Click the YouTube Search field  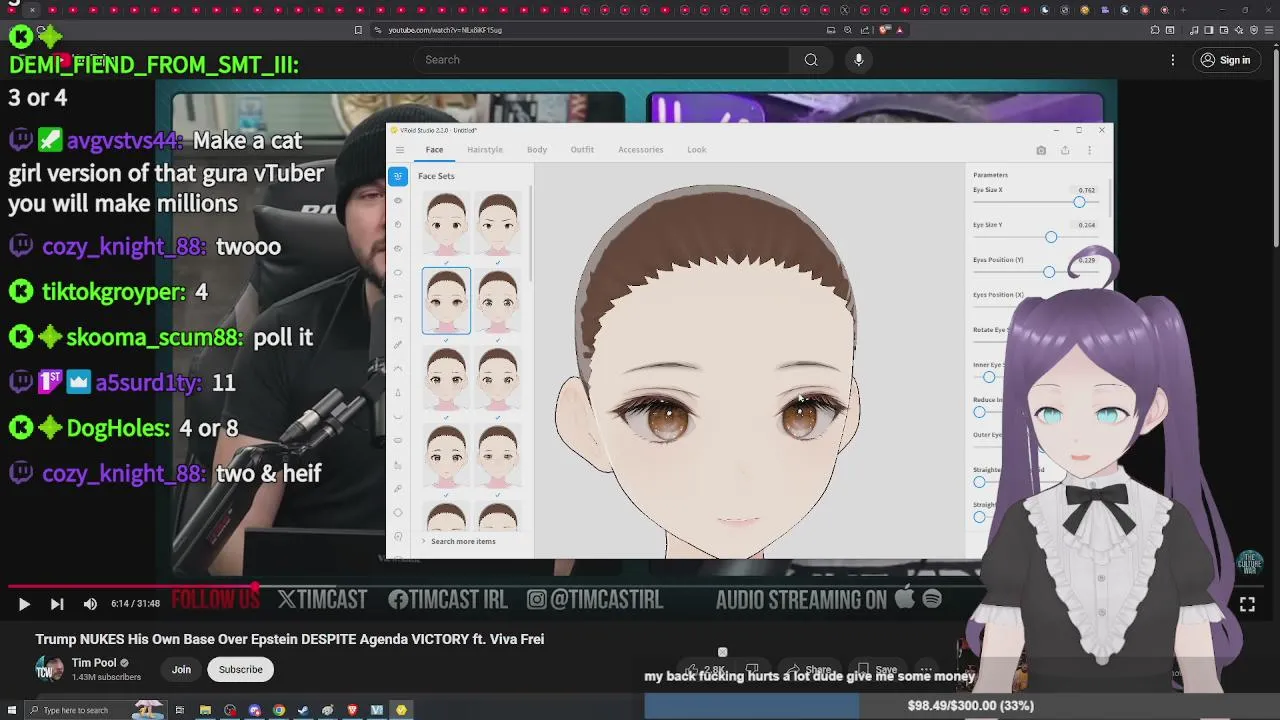click(603, 60)
